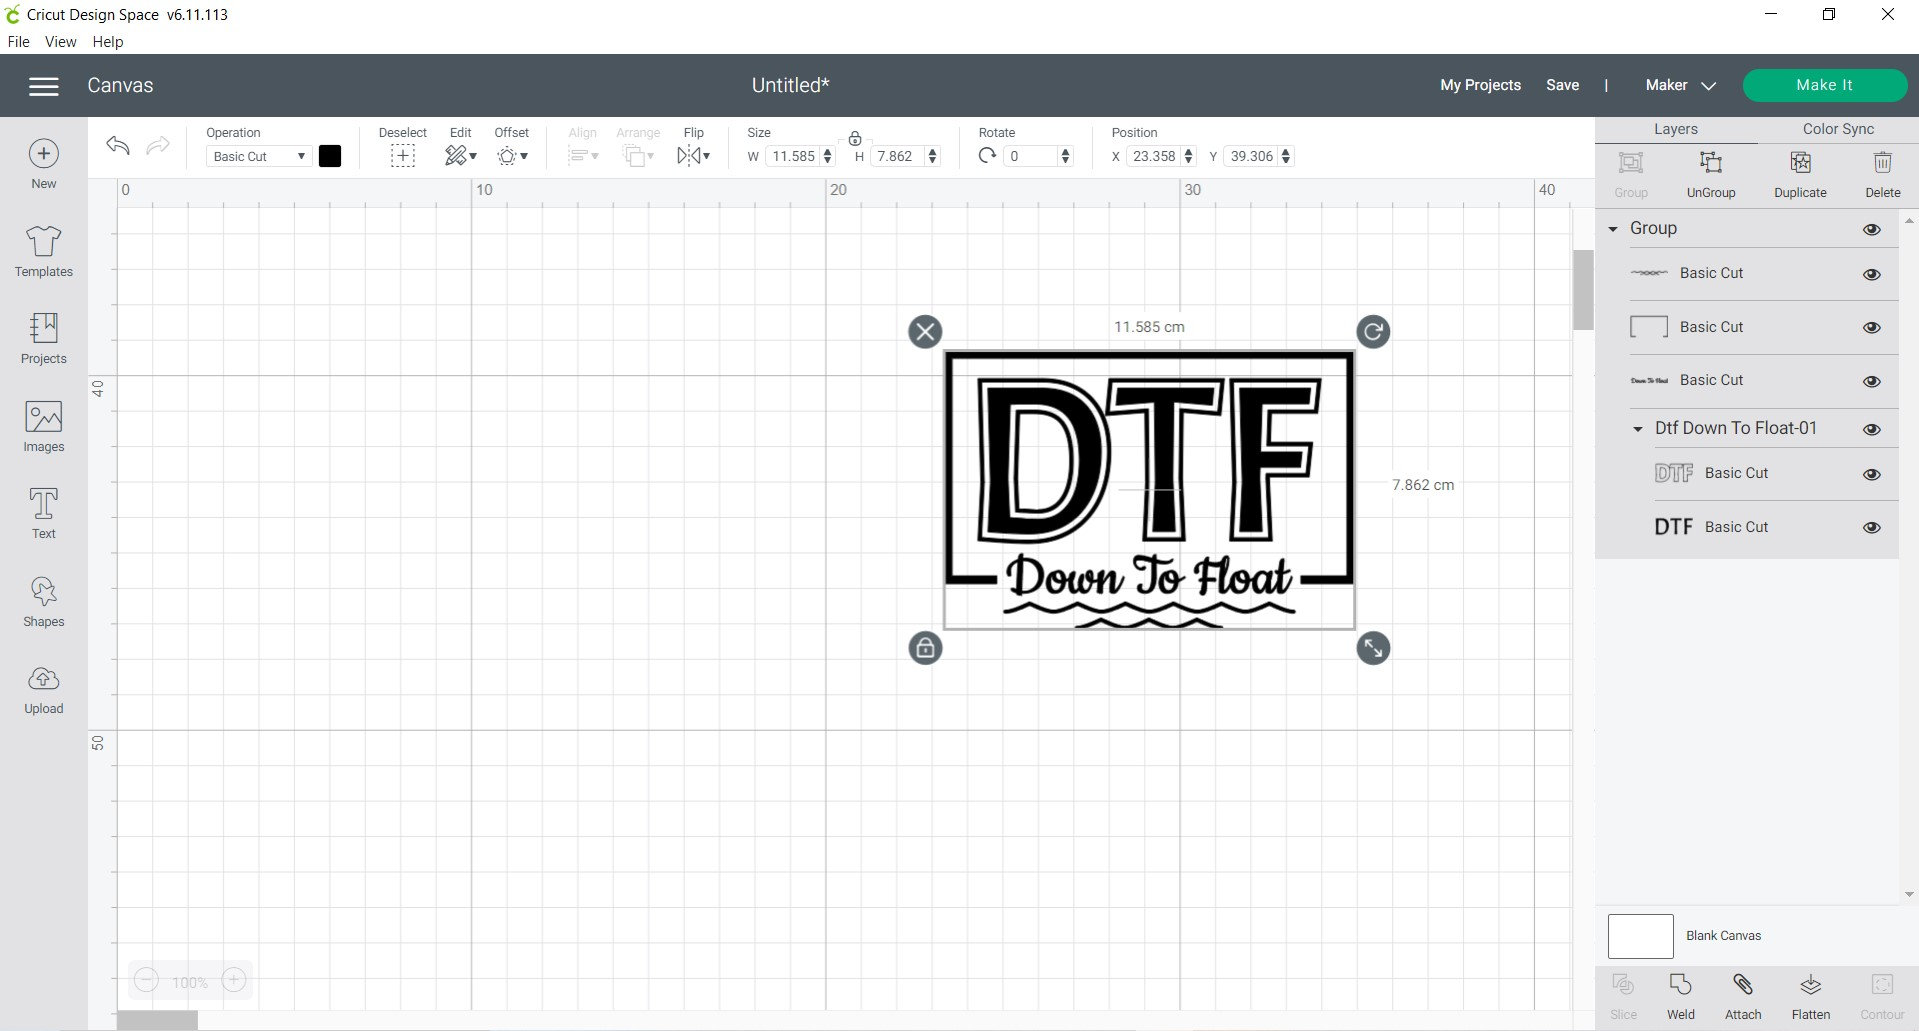Open the File menu
The image size is (1919, 1031).
(18, 41)
